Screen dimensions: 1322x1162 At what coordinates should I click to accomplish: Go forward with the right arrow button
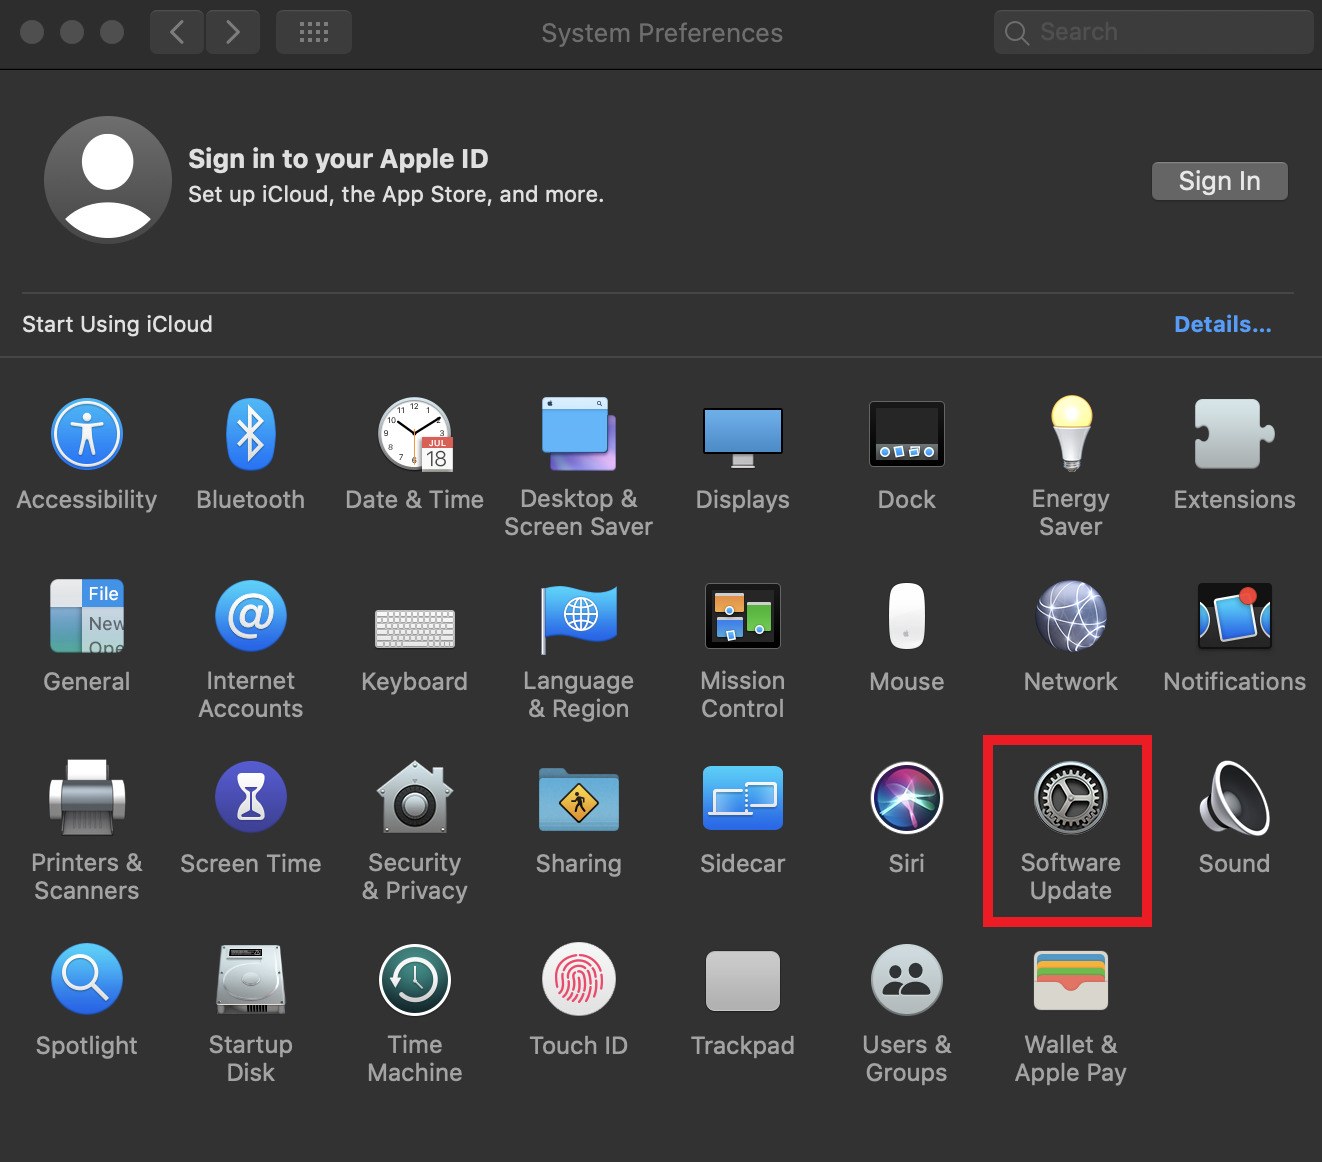point(233,32)
